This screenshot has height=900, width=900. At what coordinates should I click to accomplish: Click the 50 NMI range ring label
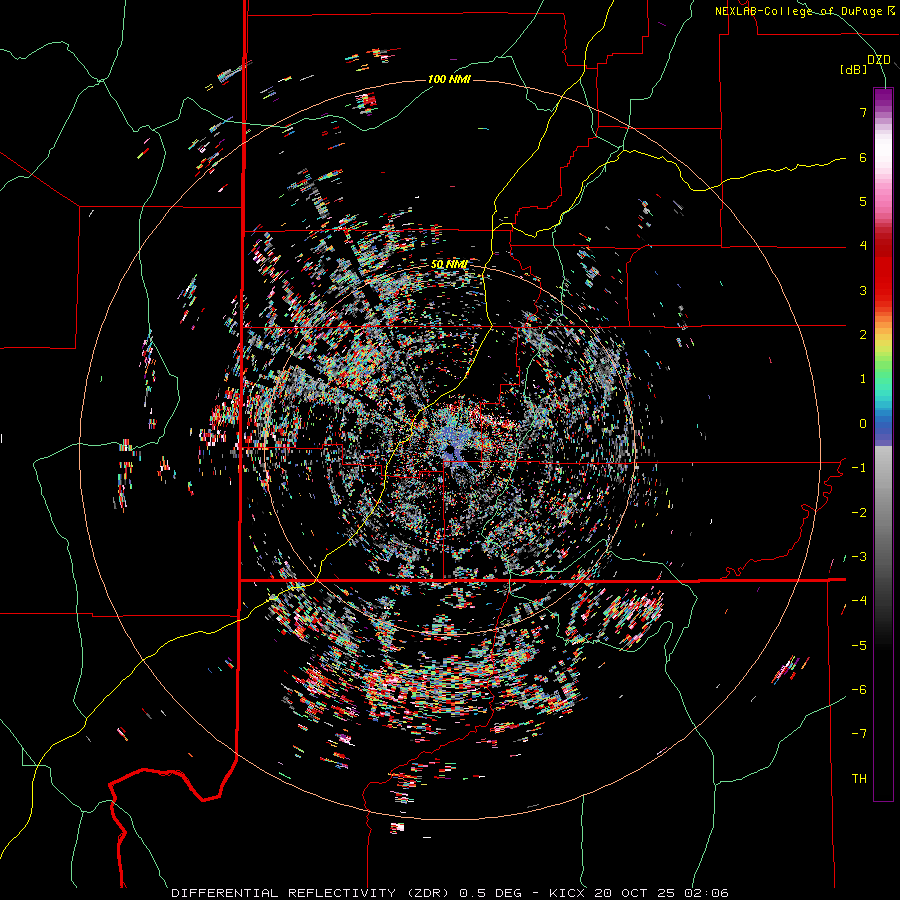click(449, 265)
